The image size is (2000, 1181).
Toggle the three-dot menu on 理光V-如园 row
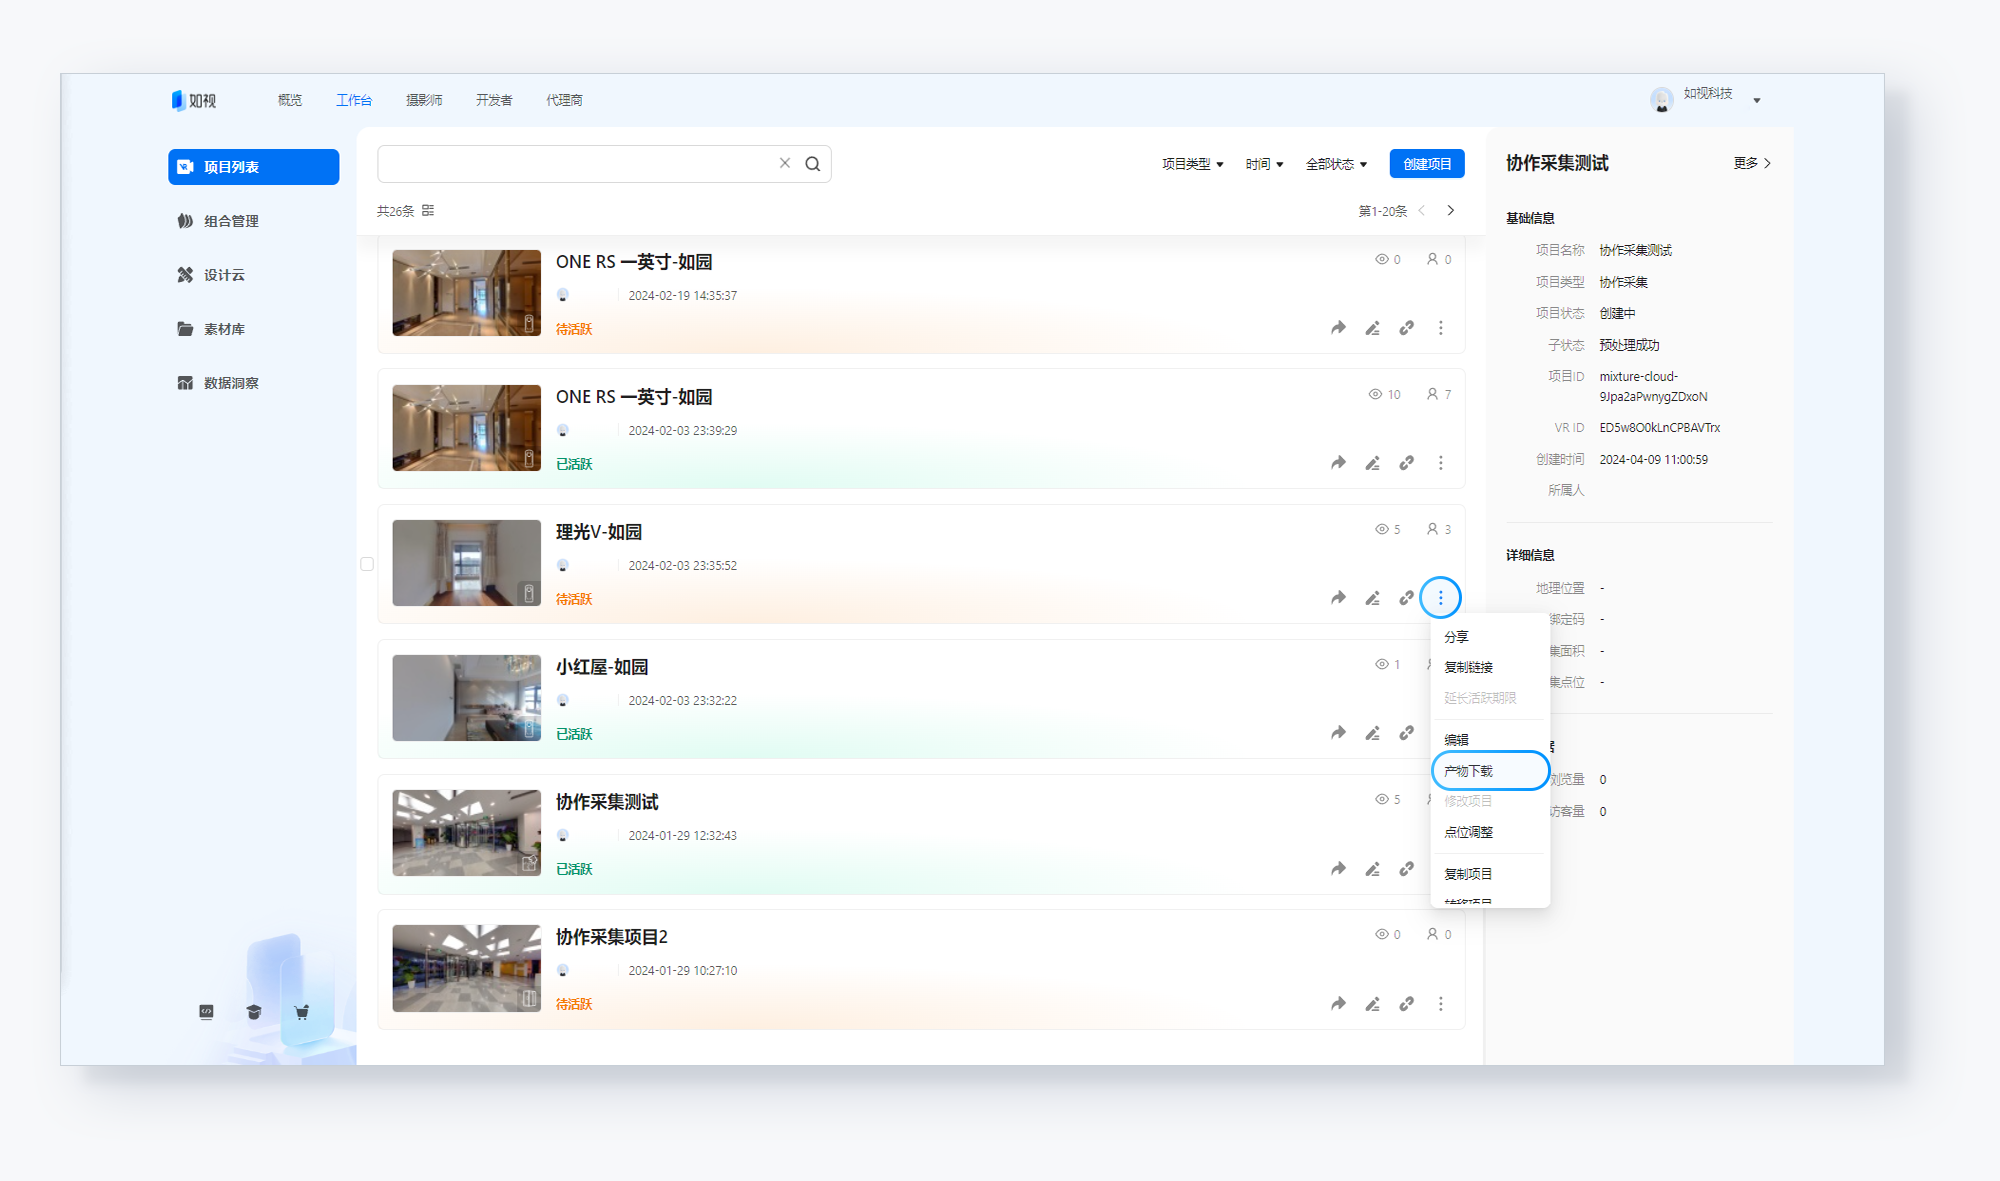click(x=1440, y=598)
